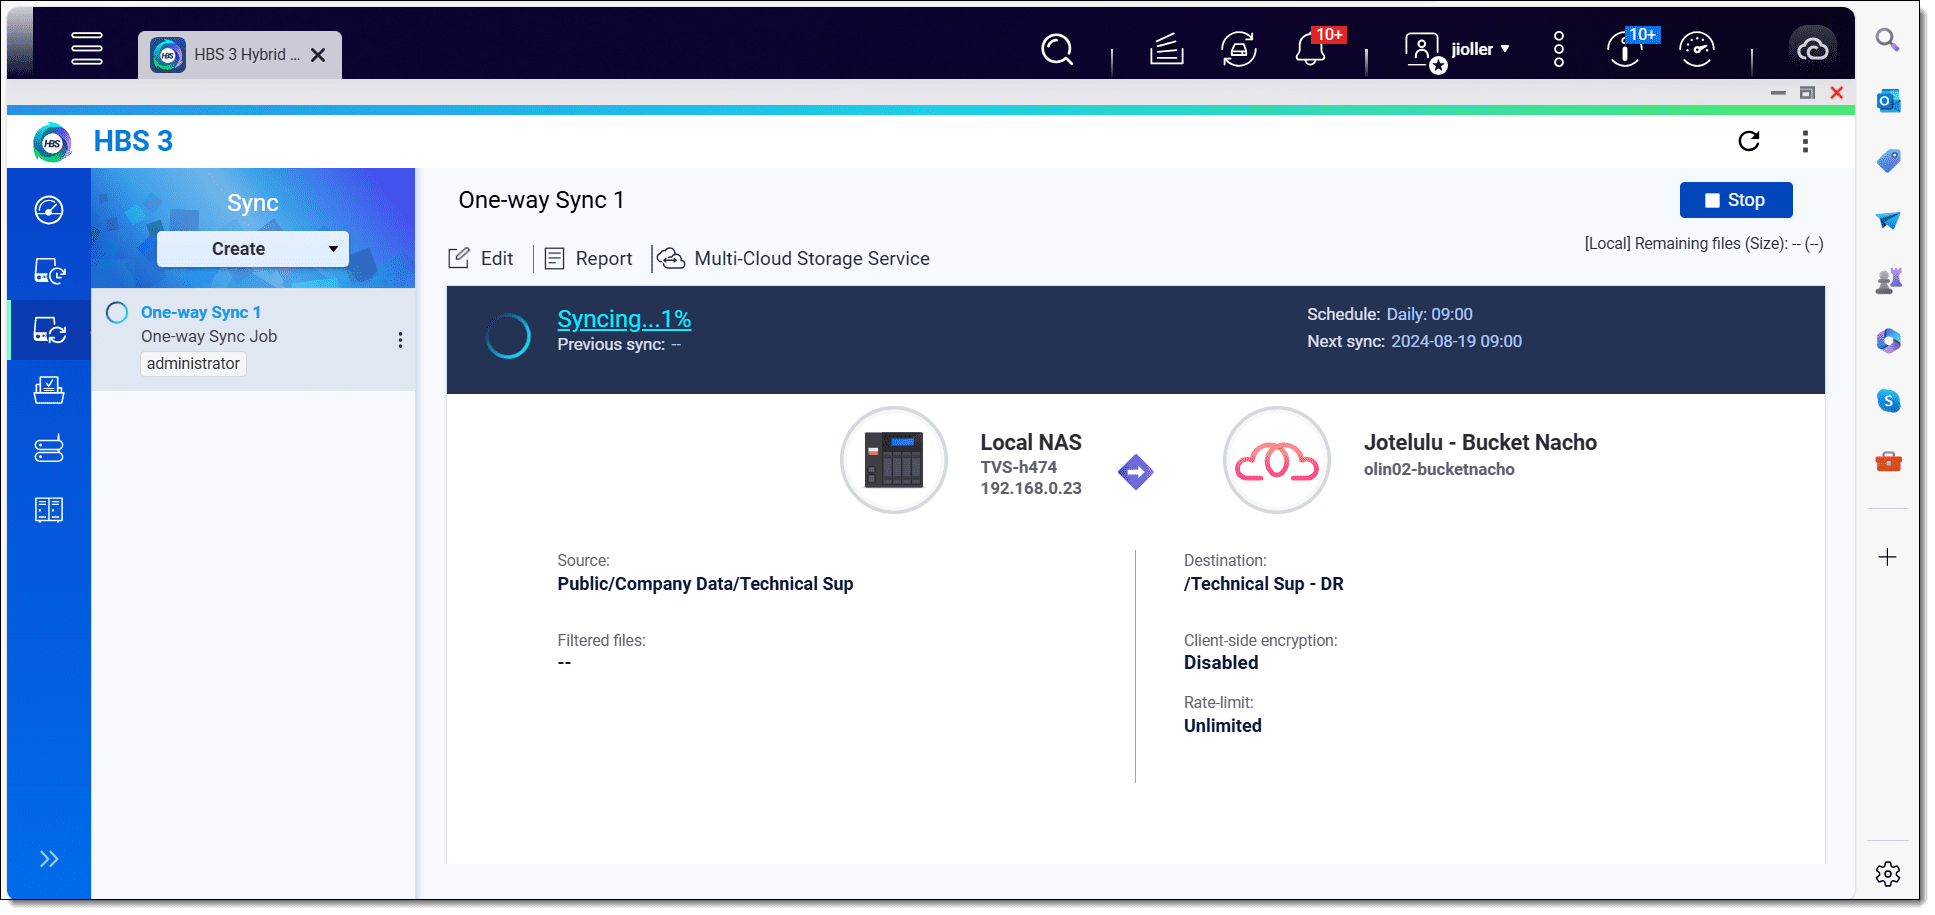This screenshot has height=915, width=1935.
Task: Click the Daily: 09:00 schedule value
Action: pos(1429,314)
